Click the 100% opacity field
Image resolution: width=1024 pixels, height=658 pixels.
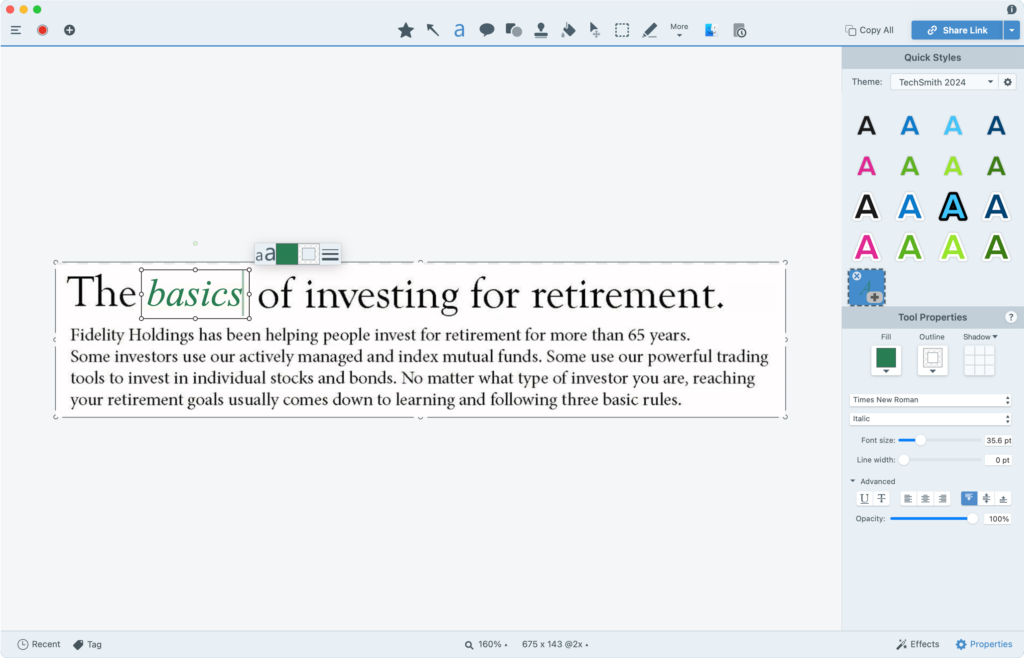click(x=998, y=519)
